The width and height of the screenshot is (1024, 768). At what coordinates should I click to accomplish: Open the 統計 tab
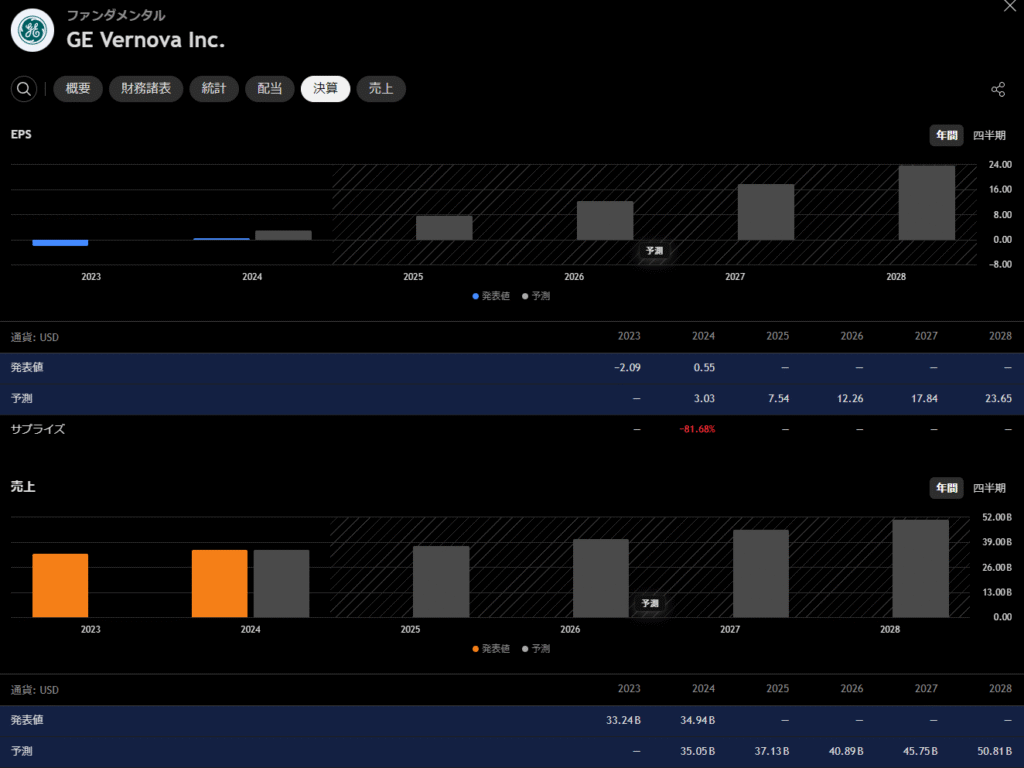click(214, 89)
